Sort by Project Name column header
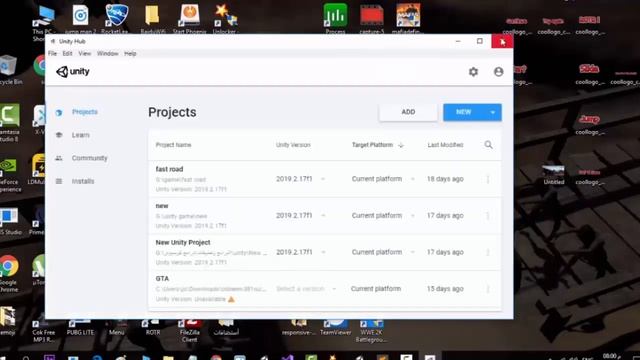Screen dimensions: 640x360 point(173,145)
